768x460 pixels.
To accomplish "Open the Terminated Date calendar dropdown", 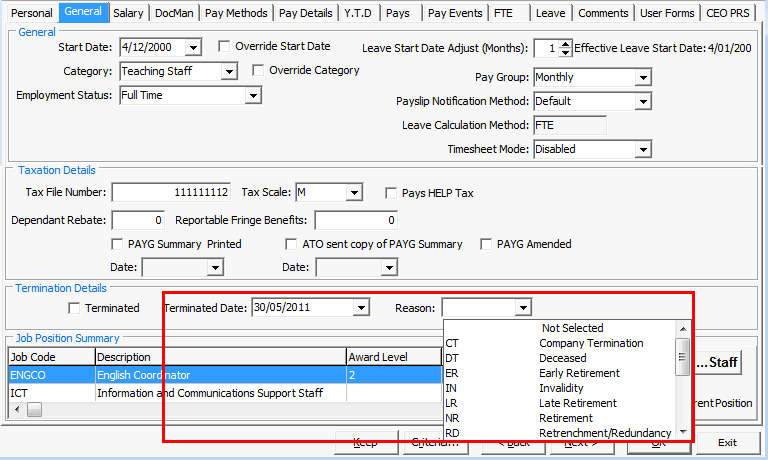I will (361, 308).
